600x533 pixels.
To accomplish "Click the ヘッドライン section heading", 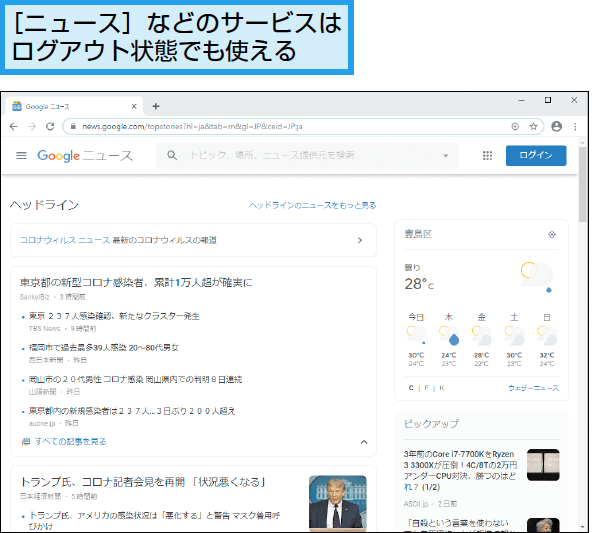I will pyautogui.click(x=44, y=205).
